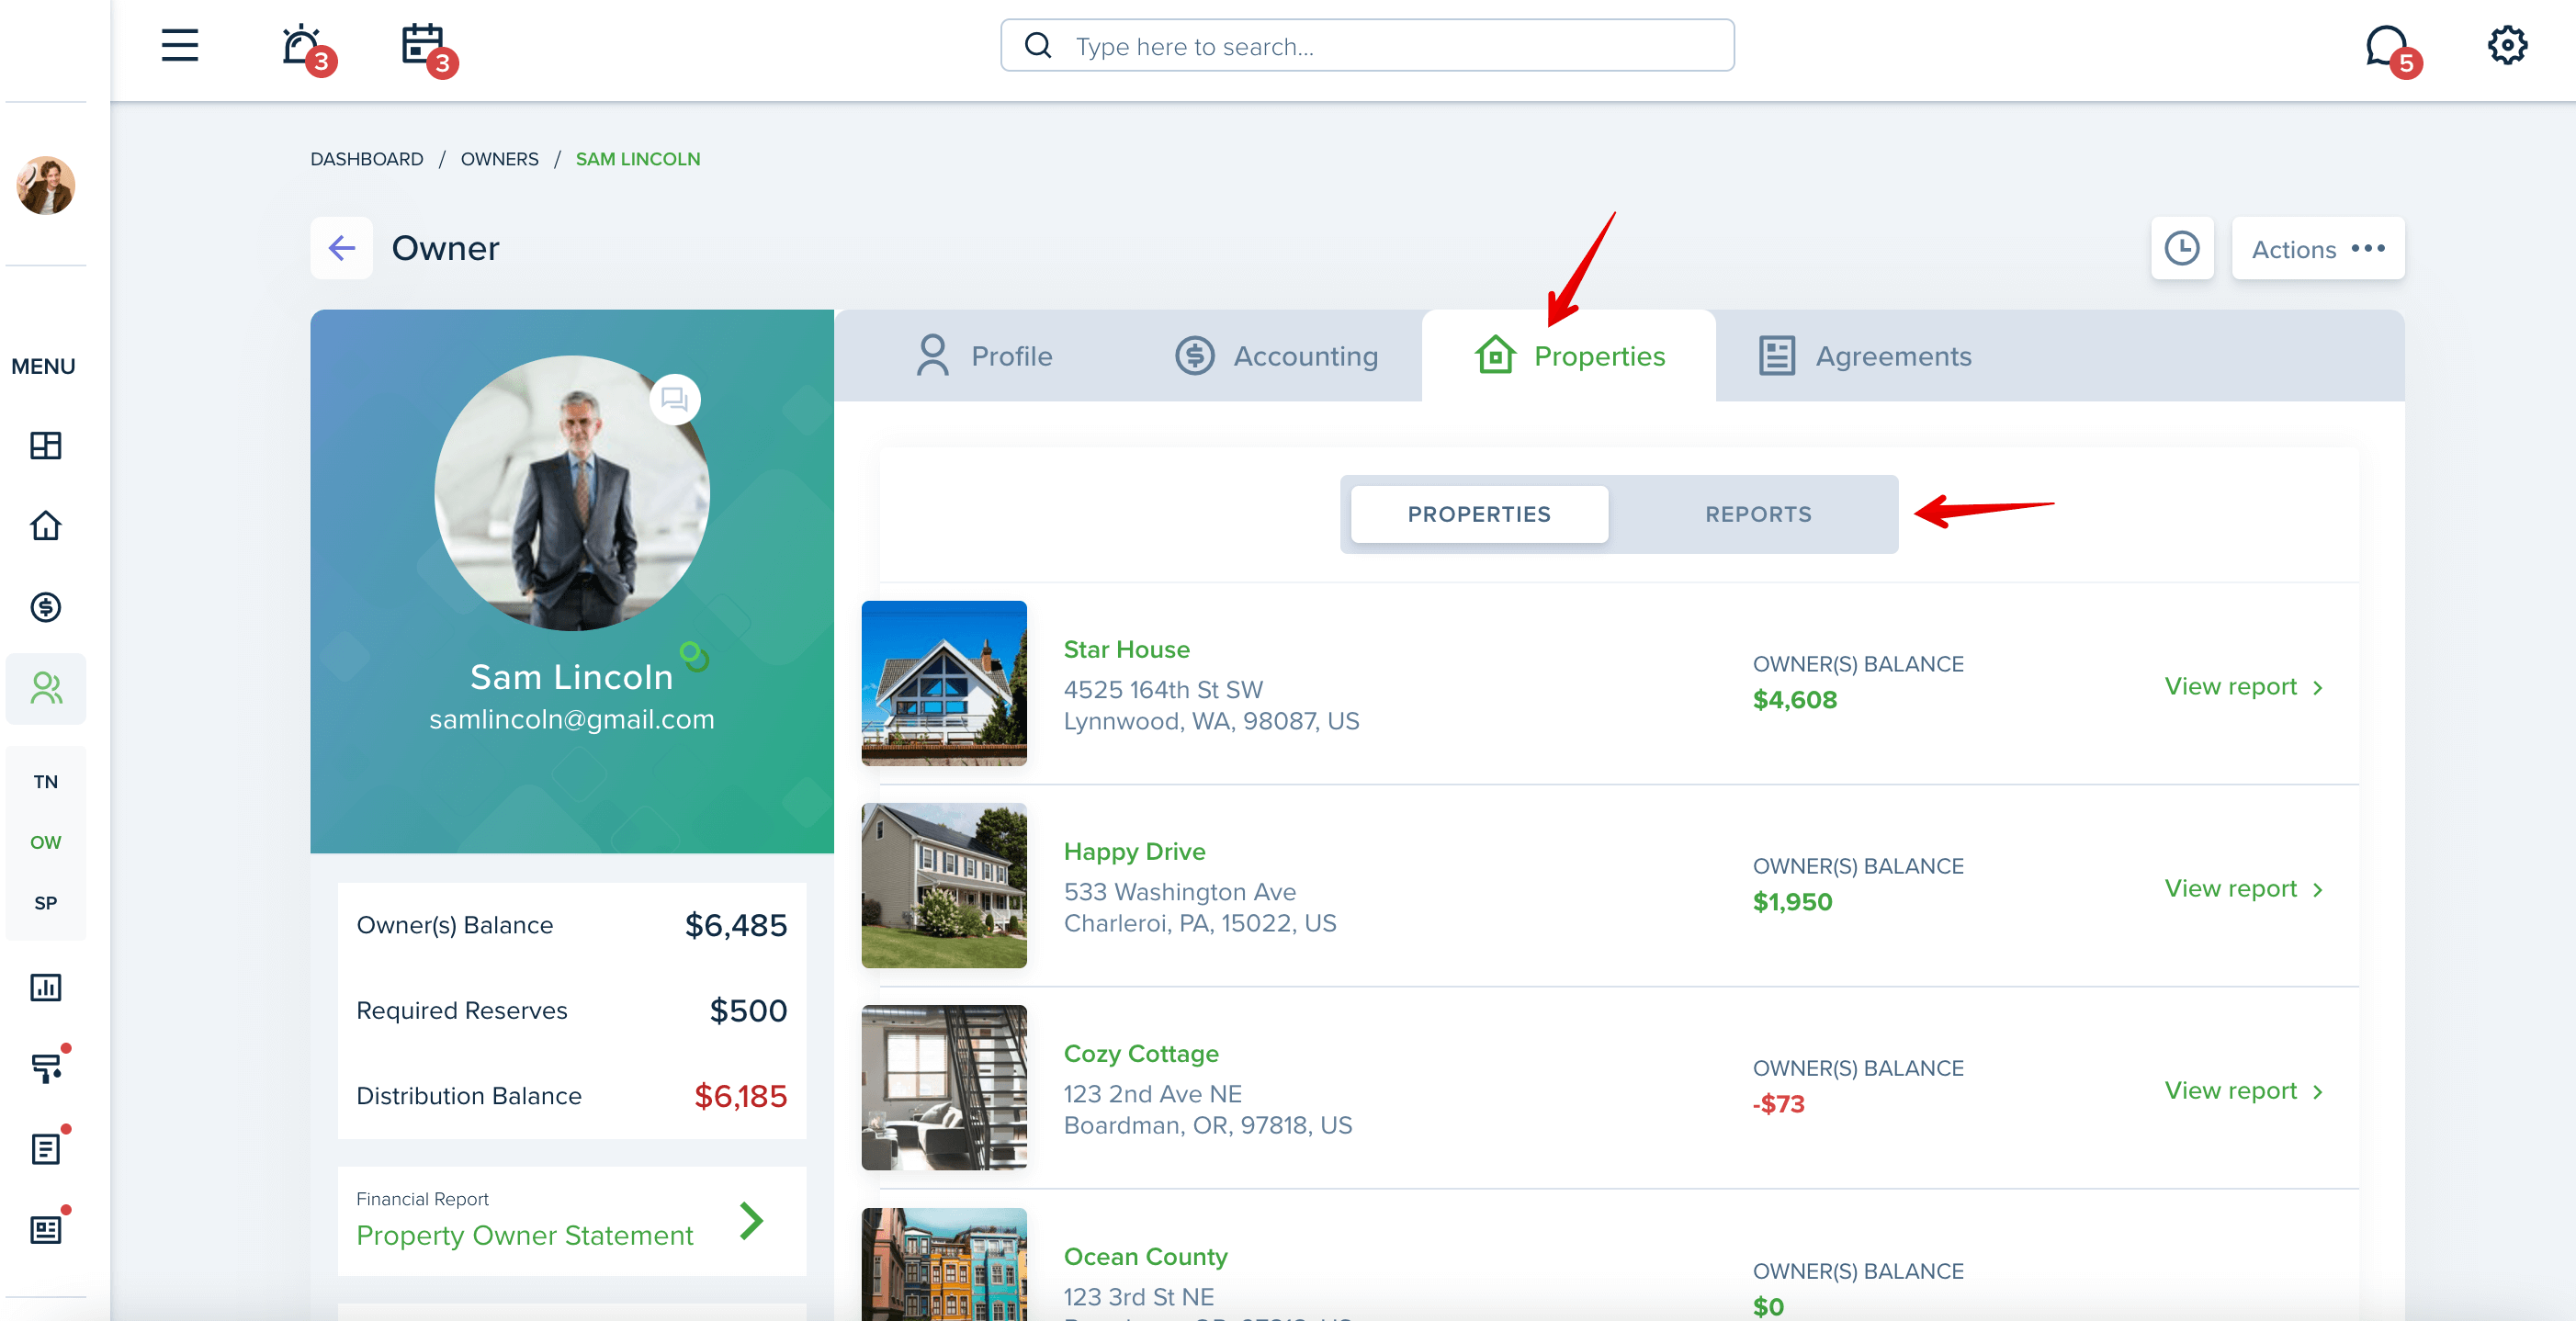2576x1321 pixels.
Task: Select TN tenants sidebar item
Action: 46,781
